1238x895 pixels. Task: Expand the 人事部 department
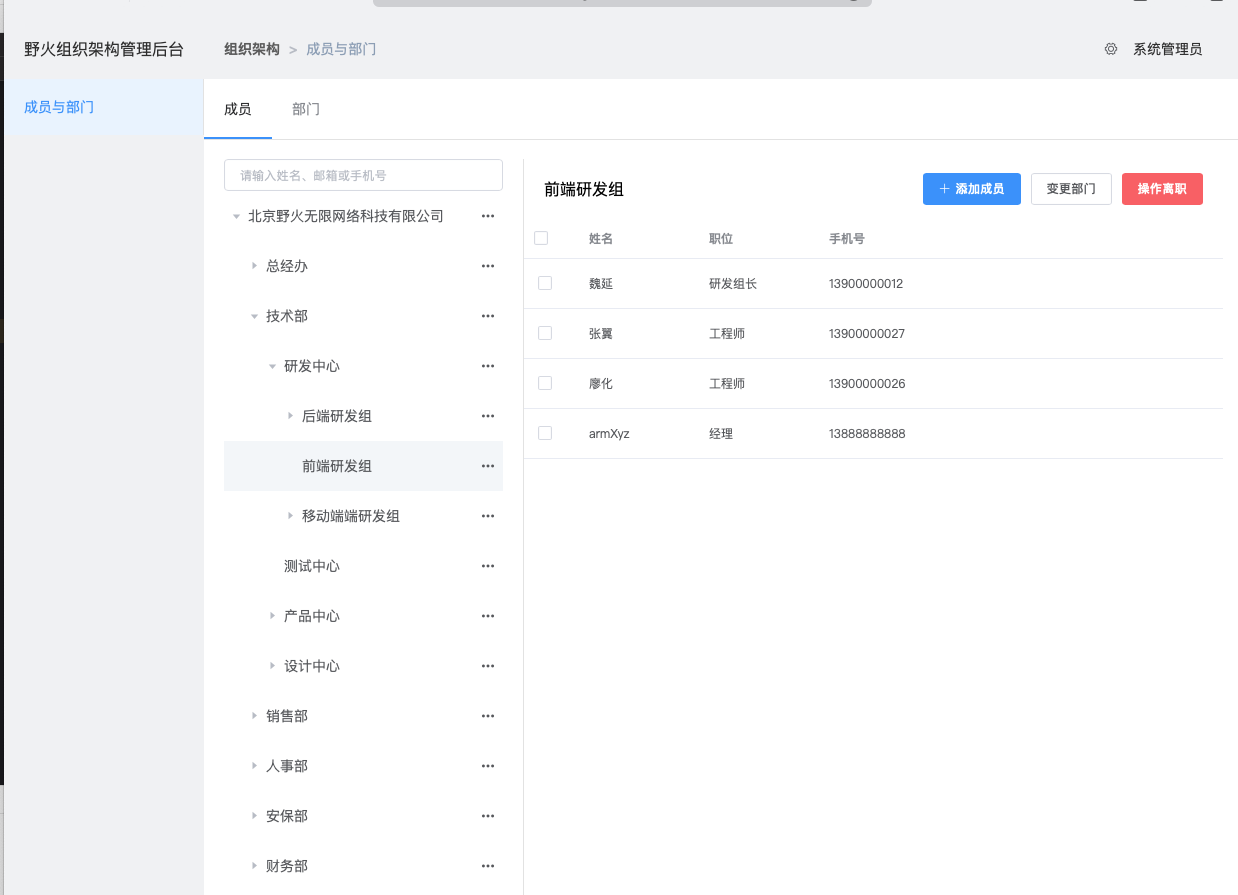254,766
